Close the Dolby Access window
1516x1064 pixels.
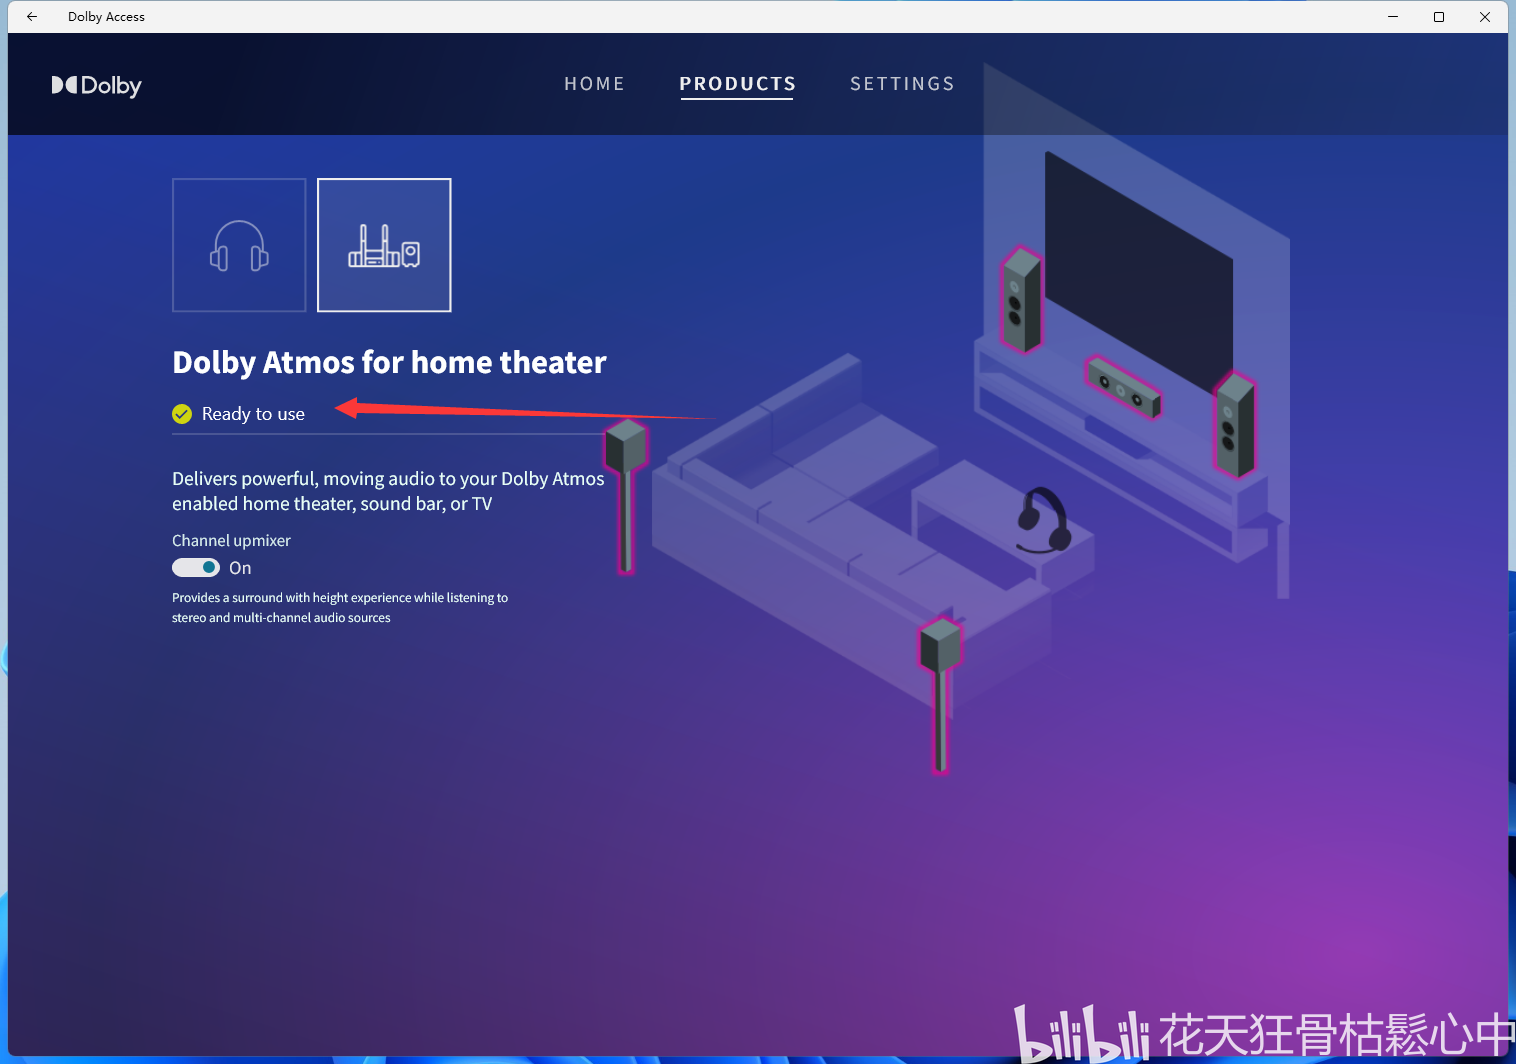(1485, 17)
